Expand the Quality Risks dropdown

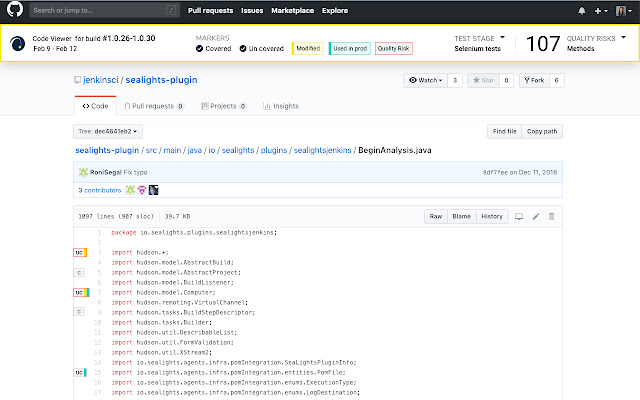(623, 37)
